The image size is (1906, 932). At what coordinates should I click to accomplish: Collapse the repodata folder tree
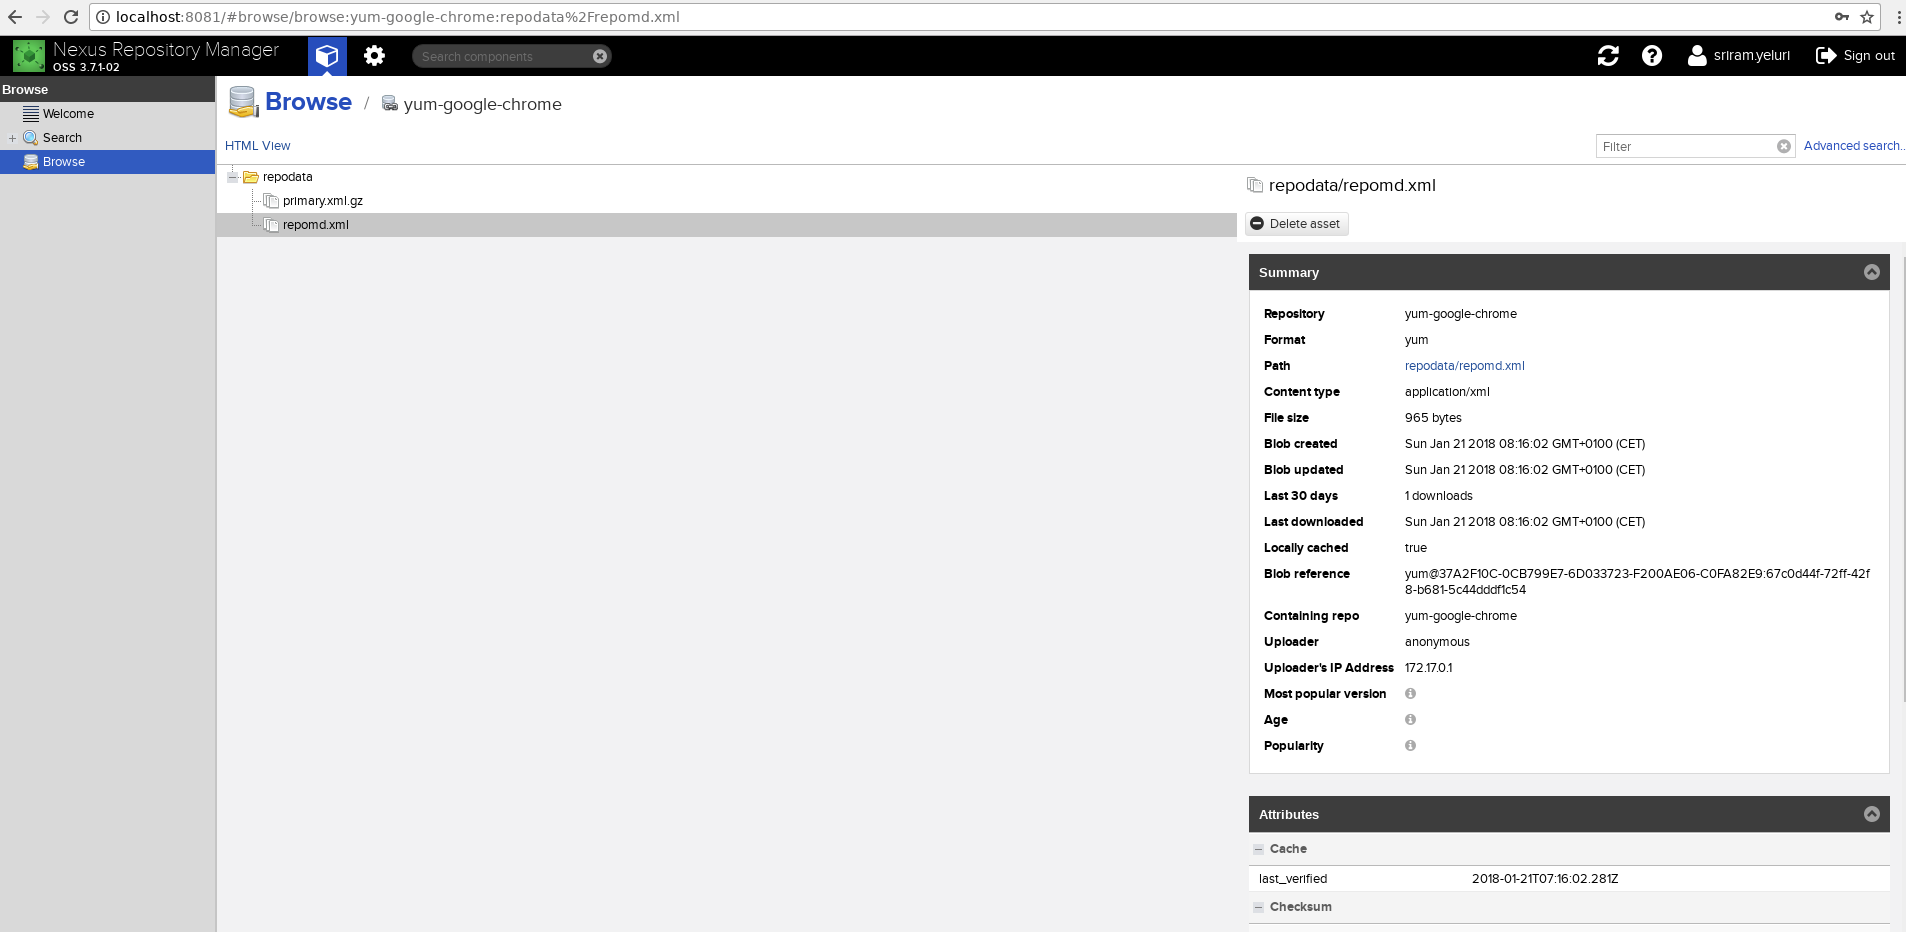[x=232, y=176]
